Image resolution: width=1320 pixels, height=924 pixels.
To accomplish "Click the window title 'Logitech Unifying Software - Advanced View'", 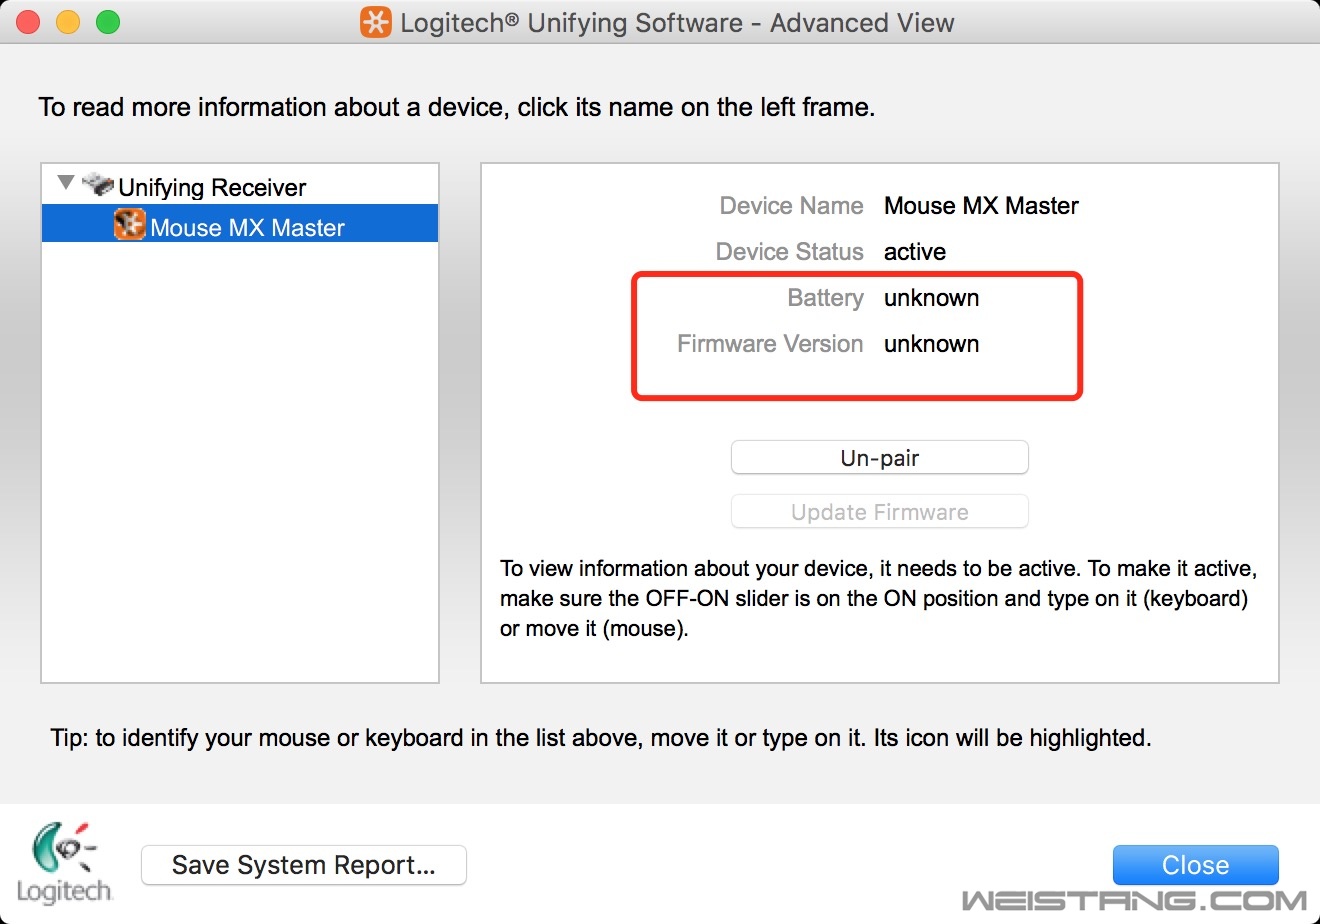I will pos(677,22).
